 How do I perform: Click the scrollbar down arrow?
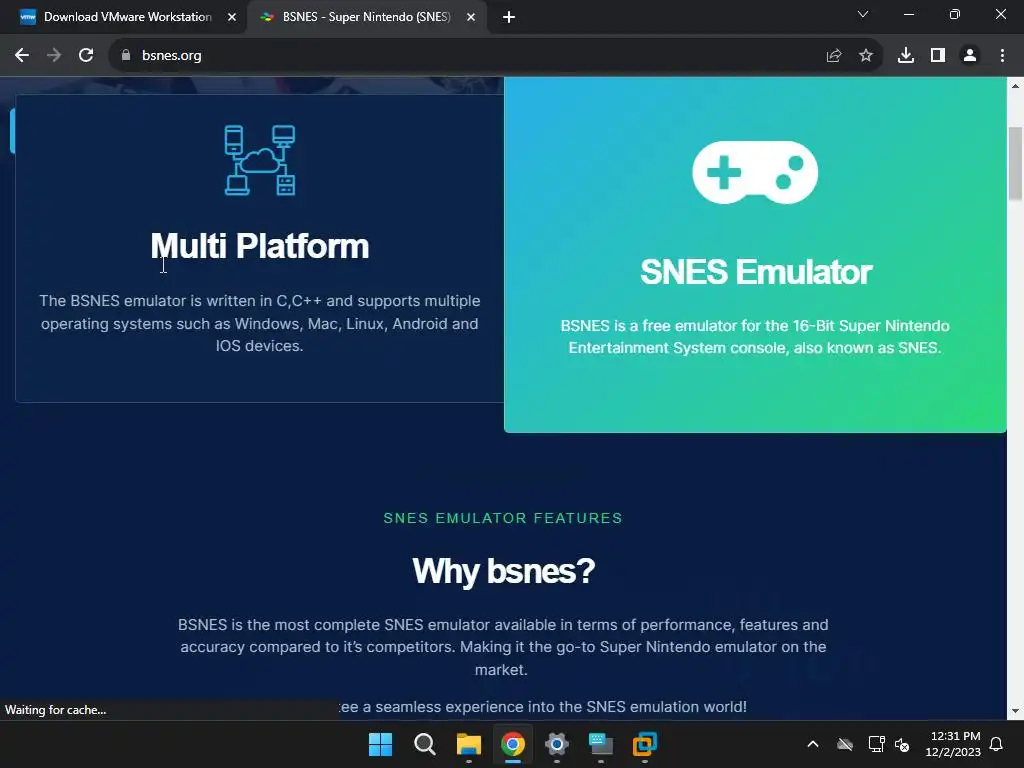tap(1015, 711)
